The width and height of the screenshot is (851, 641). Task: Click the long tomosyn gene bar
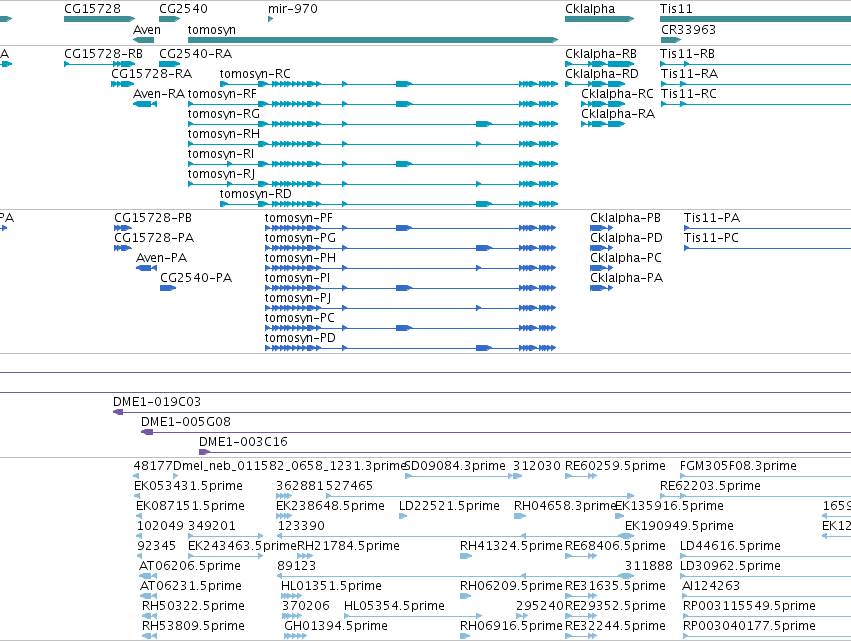click(373, 40)
